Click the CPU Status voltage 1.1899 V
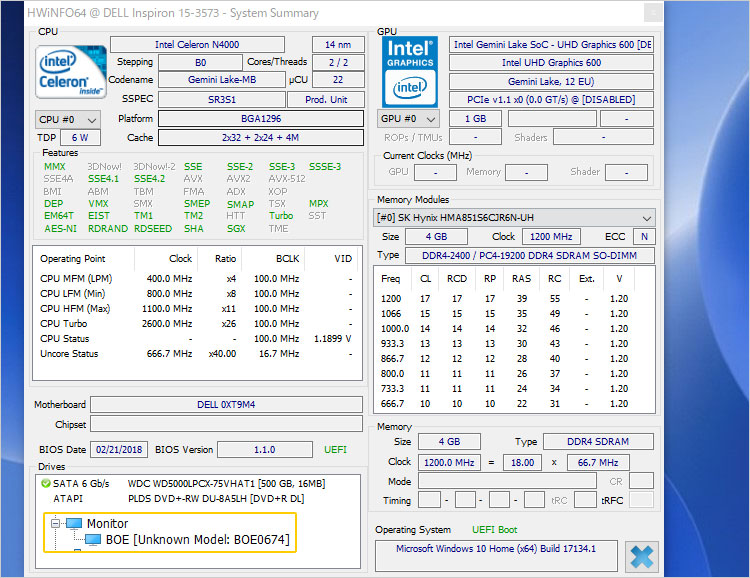750x578 pixels. 332,339
